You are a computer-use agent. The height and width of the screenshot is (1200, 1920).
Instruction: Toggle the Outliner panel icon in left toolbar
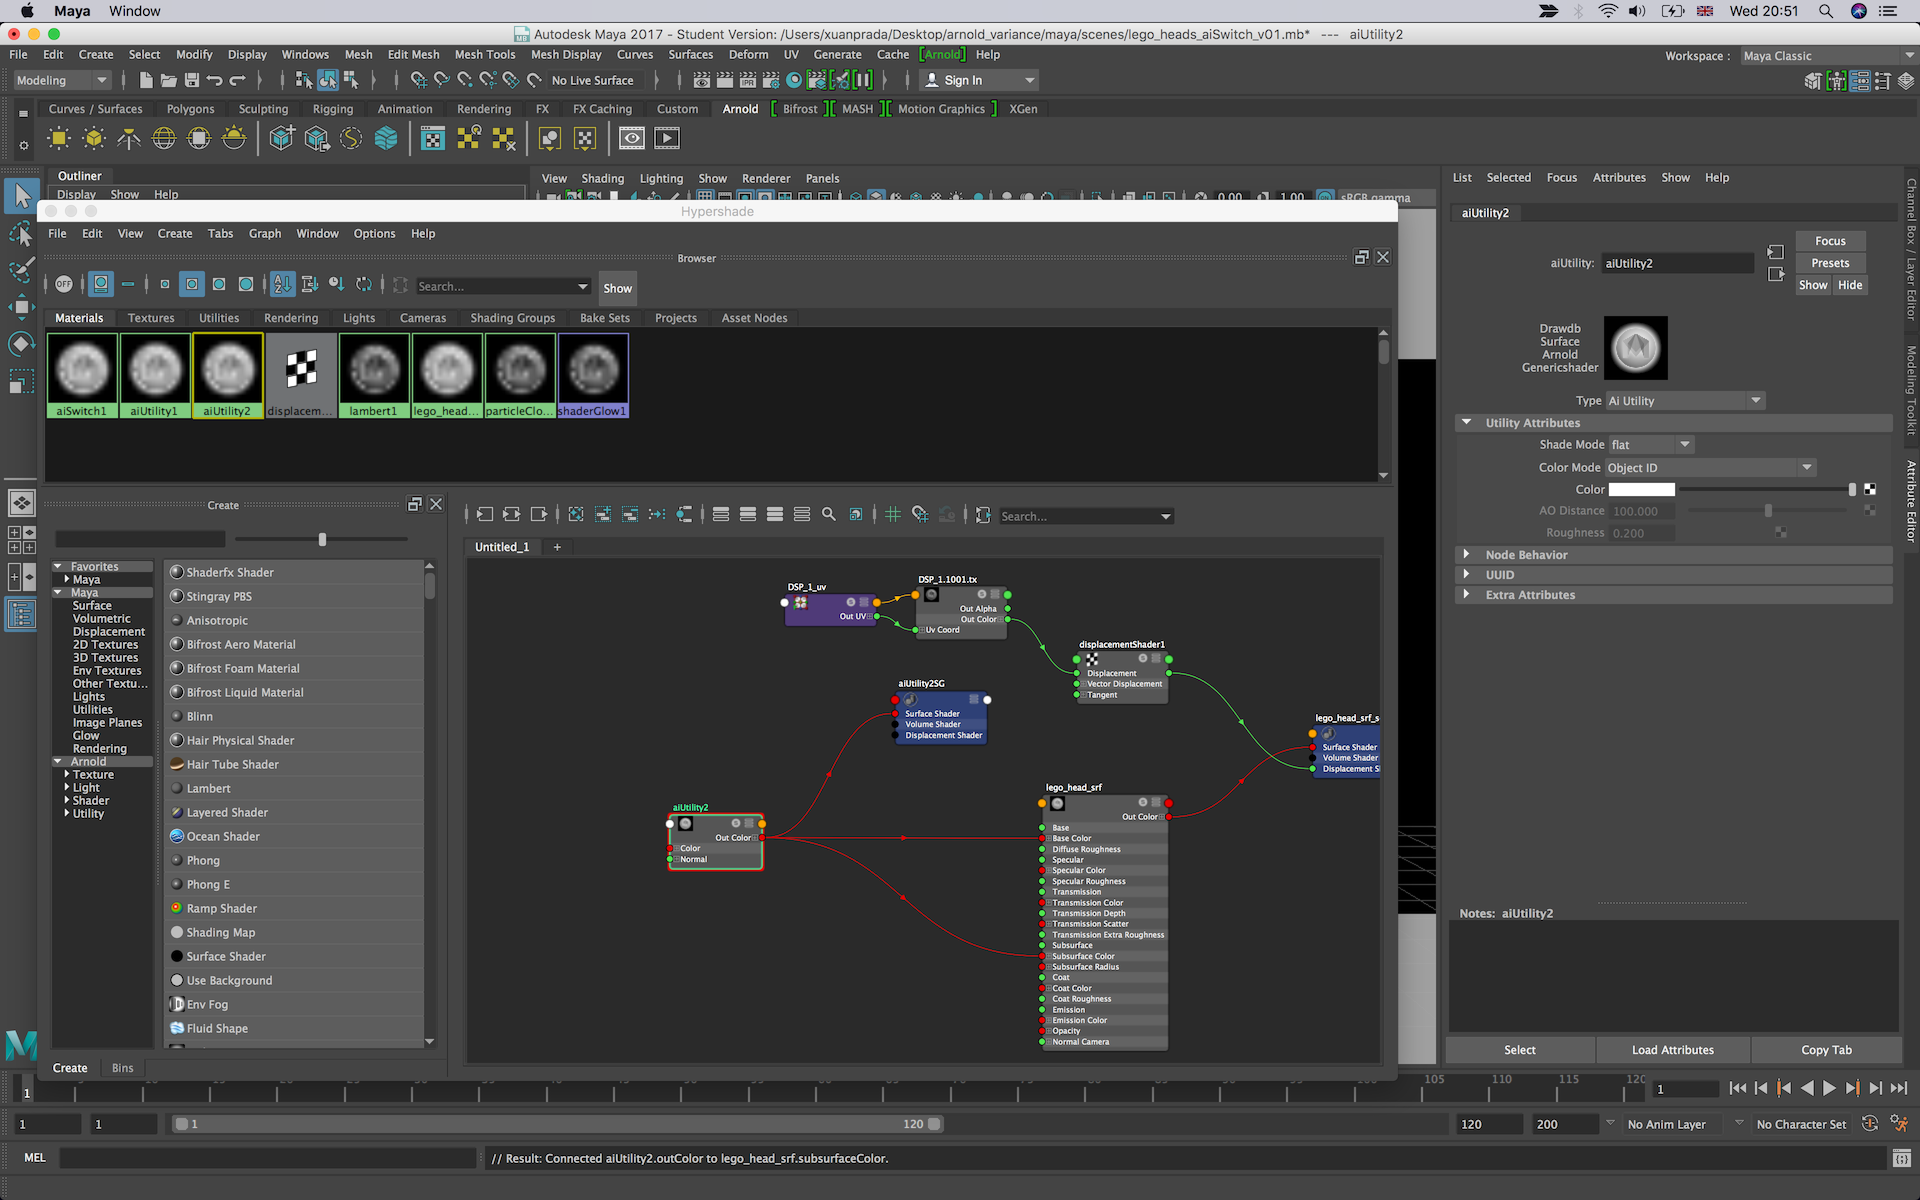(x=21, y=614)
